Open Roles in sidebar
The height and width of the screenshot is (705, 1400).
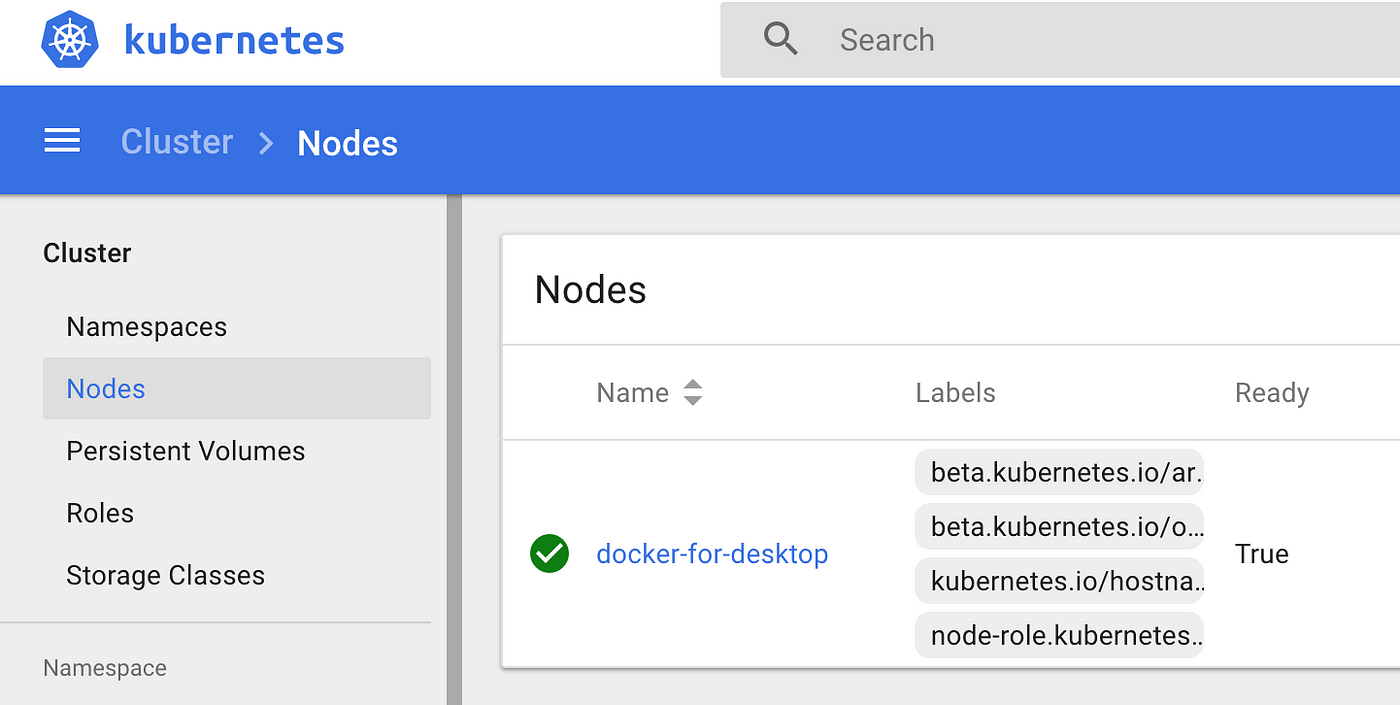pos(100,513)
